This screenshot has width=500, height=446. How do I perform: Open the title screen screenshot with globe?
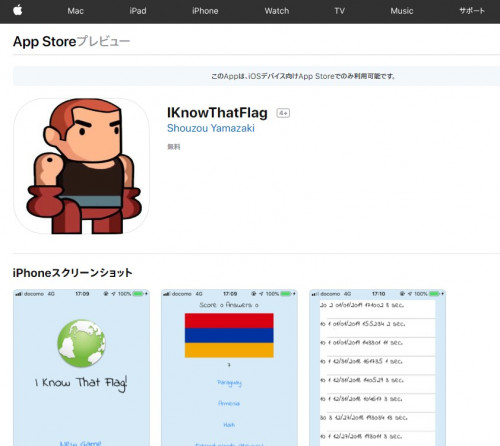[x=81, y=368]
